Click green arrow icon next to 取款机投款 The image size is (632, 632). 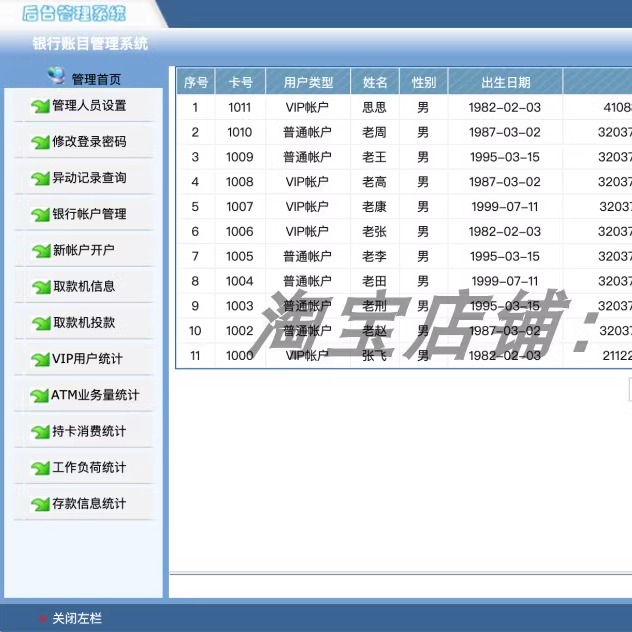41,323
